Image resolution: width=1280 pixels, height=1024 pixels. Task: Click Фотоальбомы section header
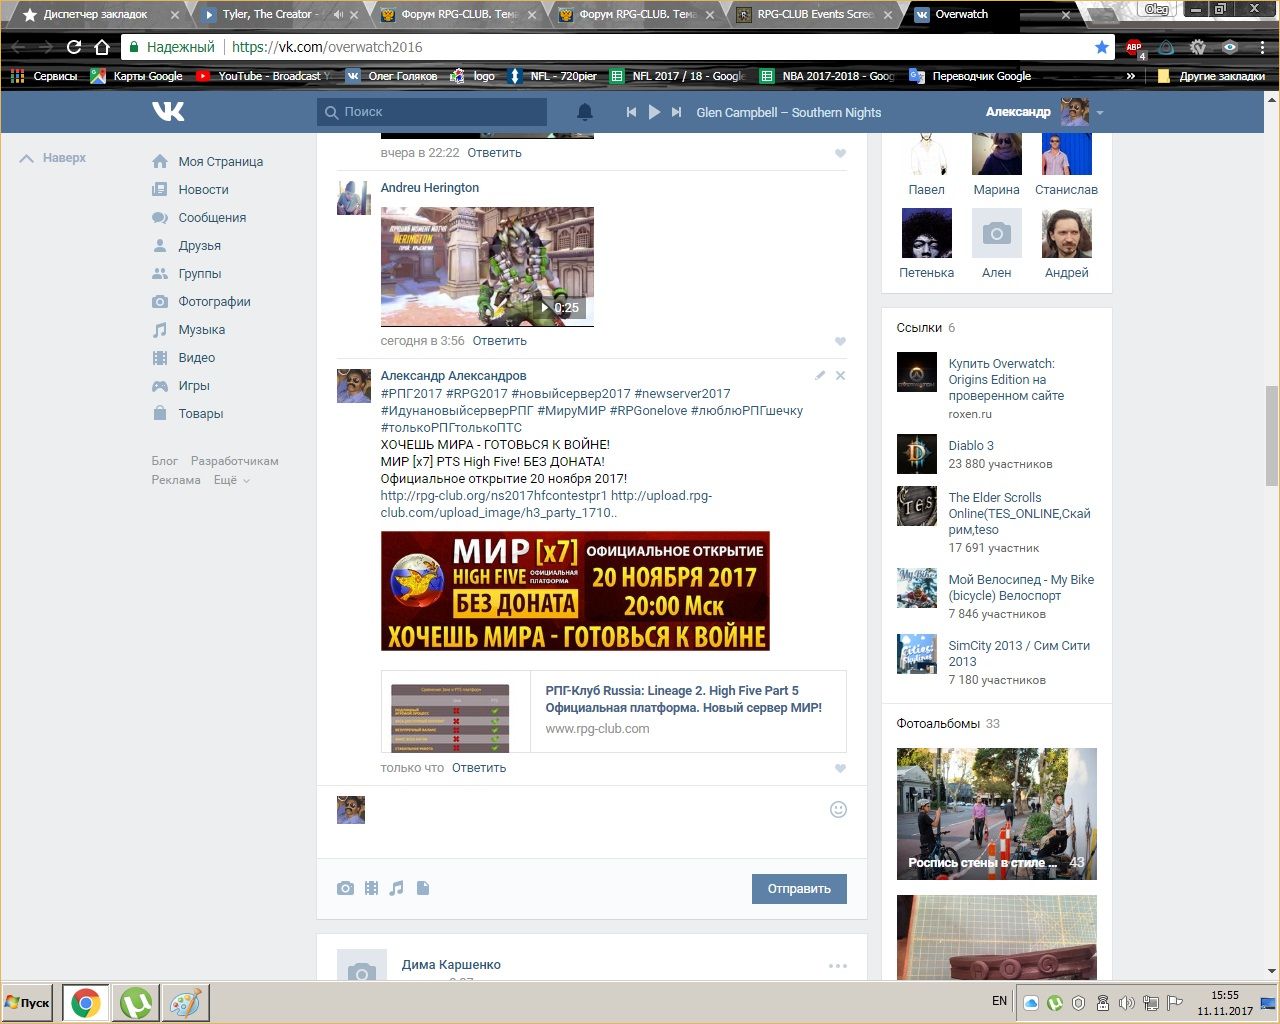point(938,723)
